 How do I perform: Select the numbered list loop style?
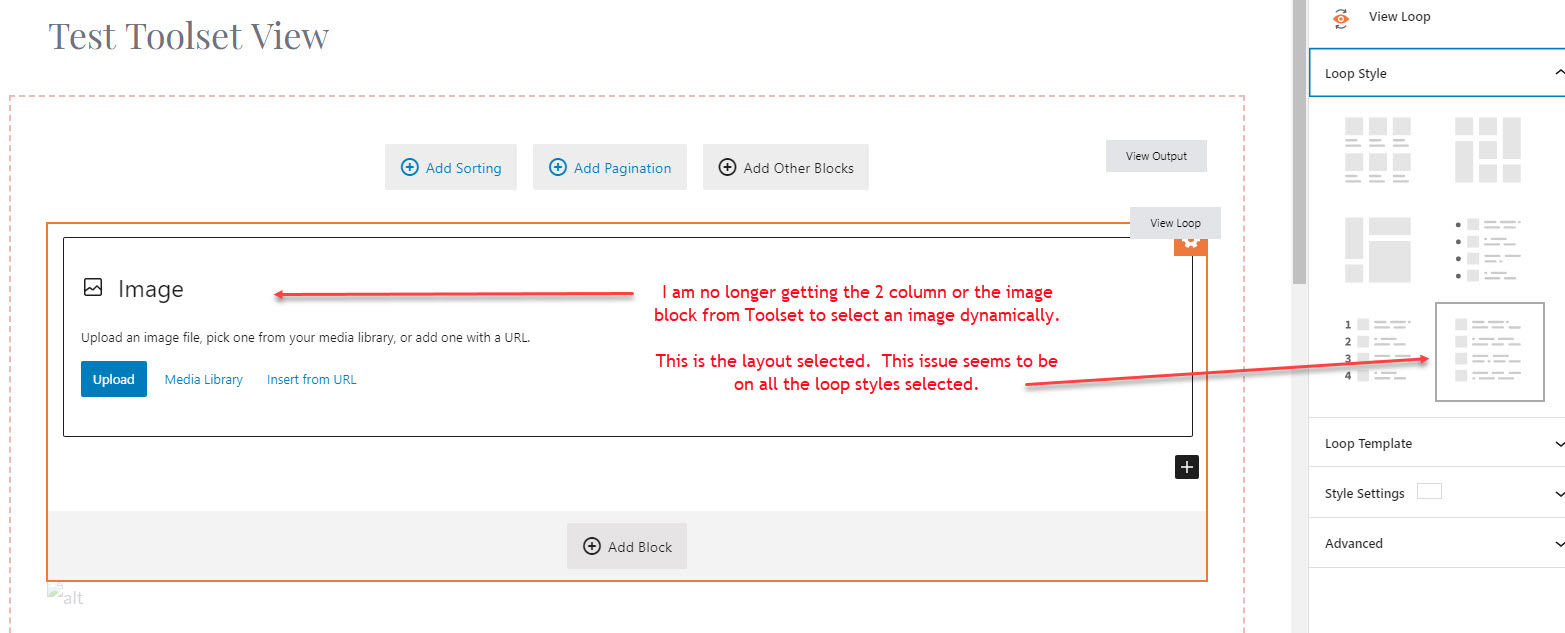pos(1378,350)
